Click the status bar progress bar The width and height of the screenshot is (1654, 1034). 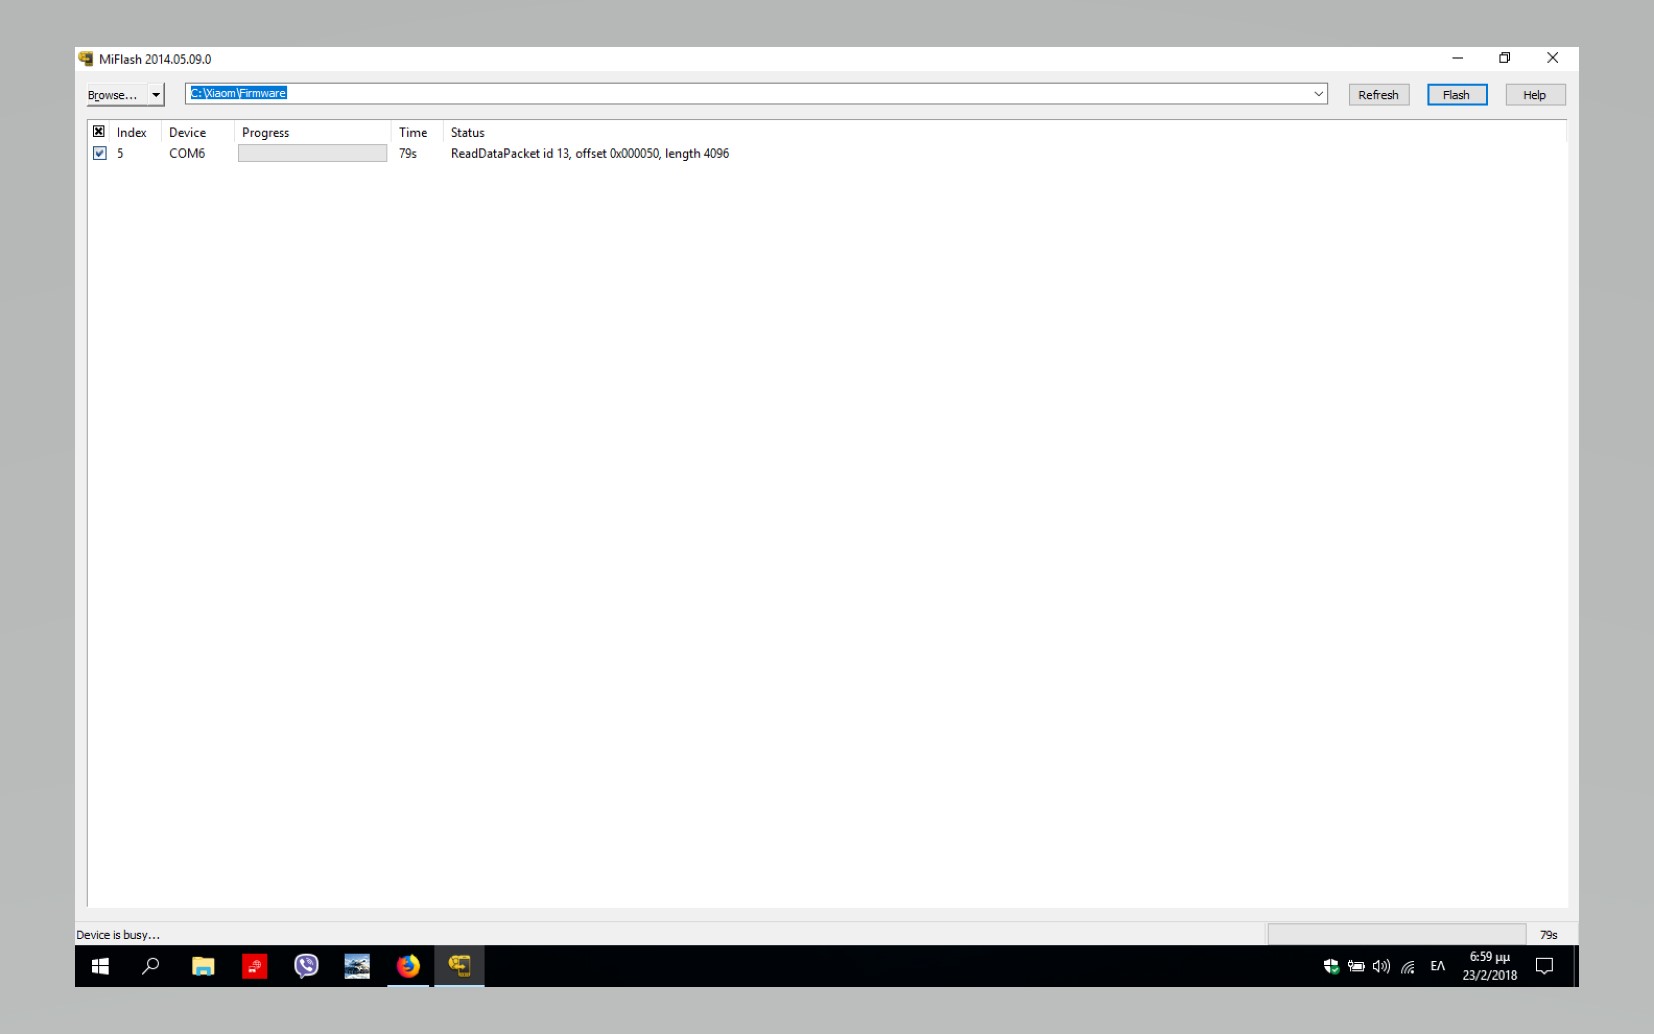(1396, 934)
